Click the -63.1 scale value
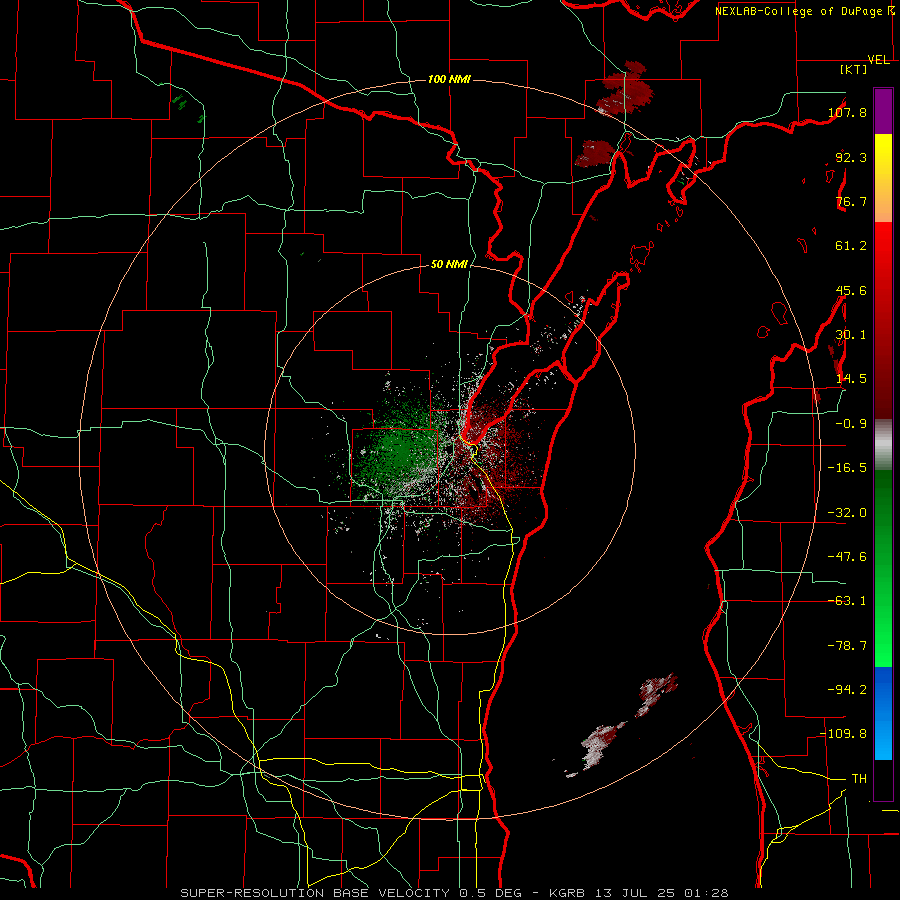The height and width of the screenshot is (900, 900). (x=848, y=601)
